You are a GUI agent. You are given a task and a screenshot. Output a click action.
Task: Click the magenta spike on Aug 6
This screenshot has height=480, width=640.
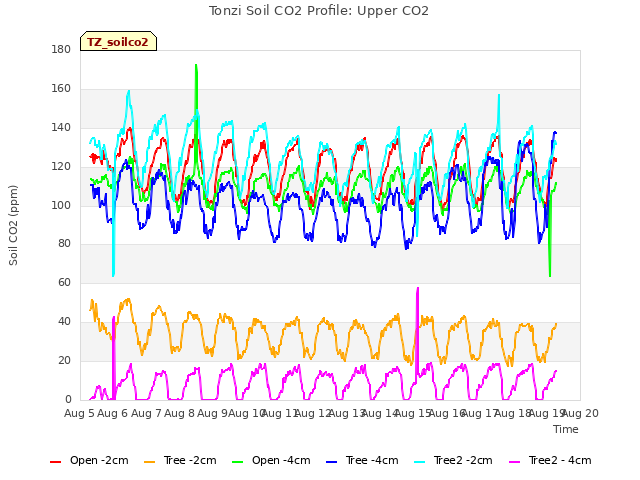pyautogui.click(x=113, y=318)
